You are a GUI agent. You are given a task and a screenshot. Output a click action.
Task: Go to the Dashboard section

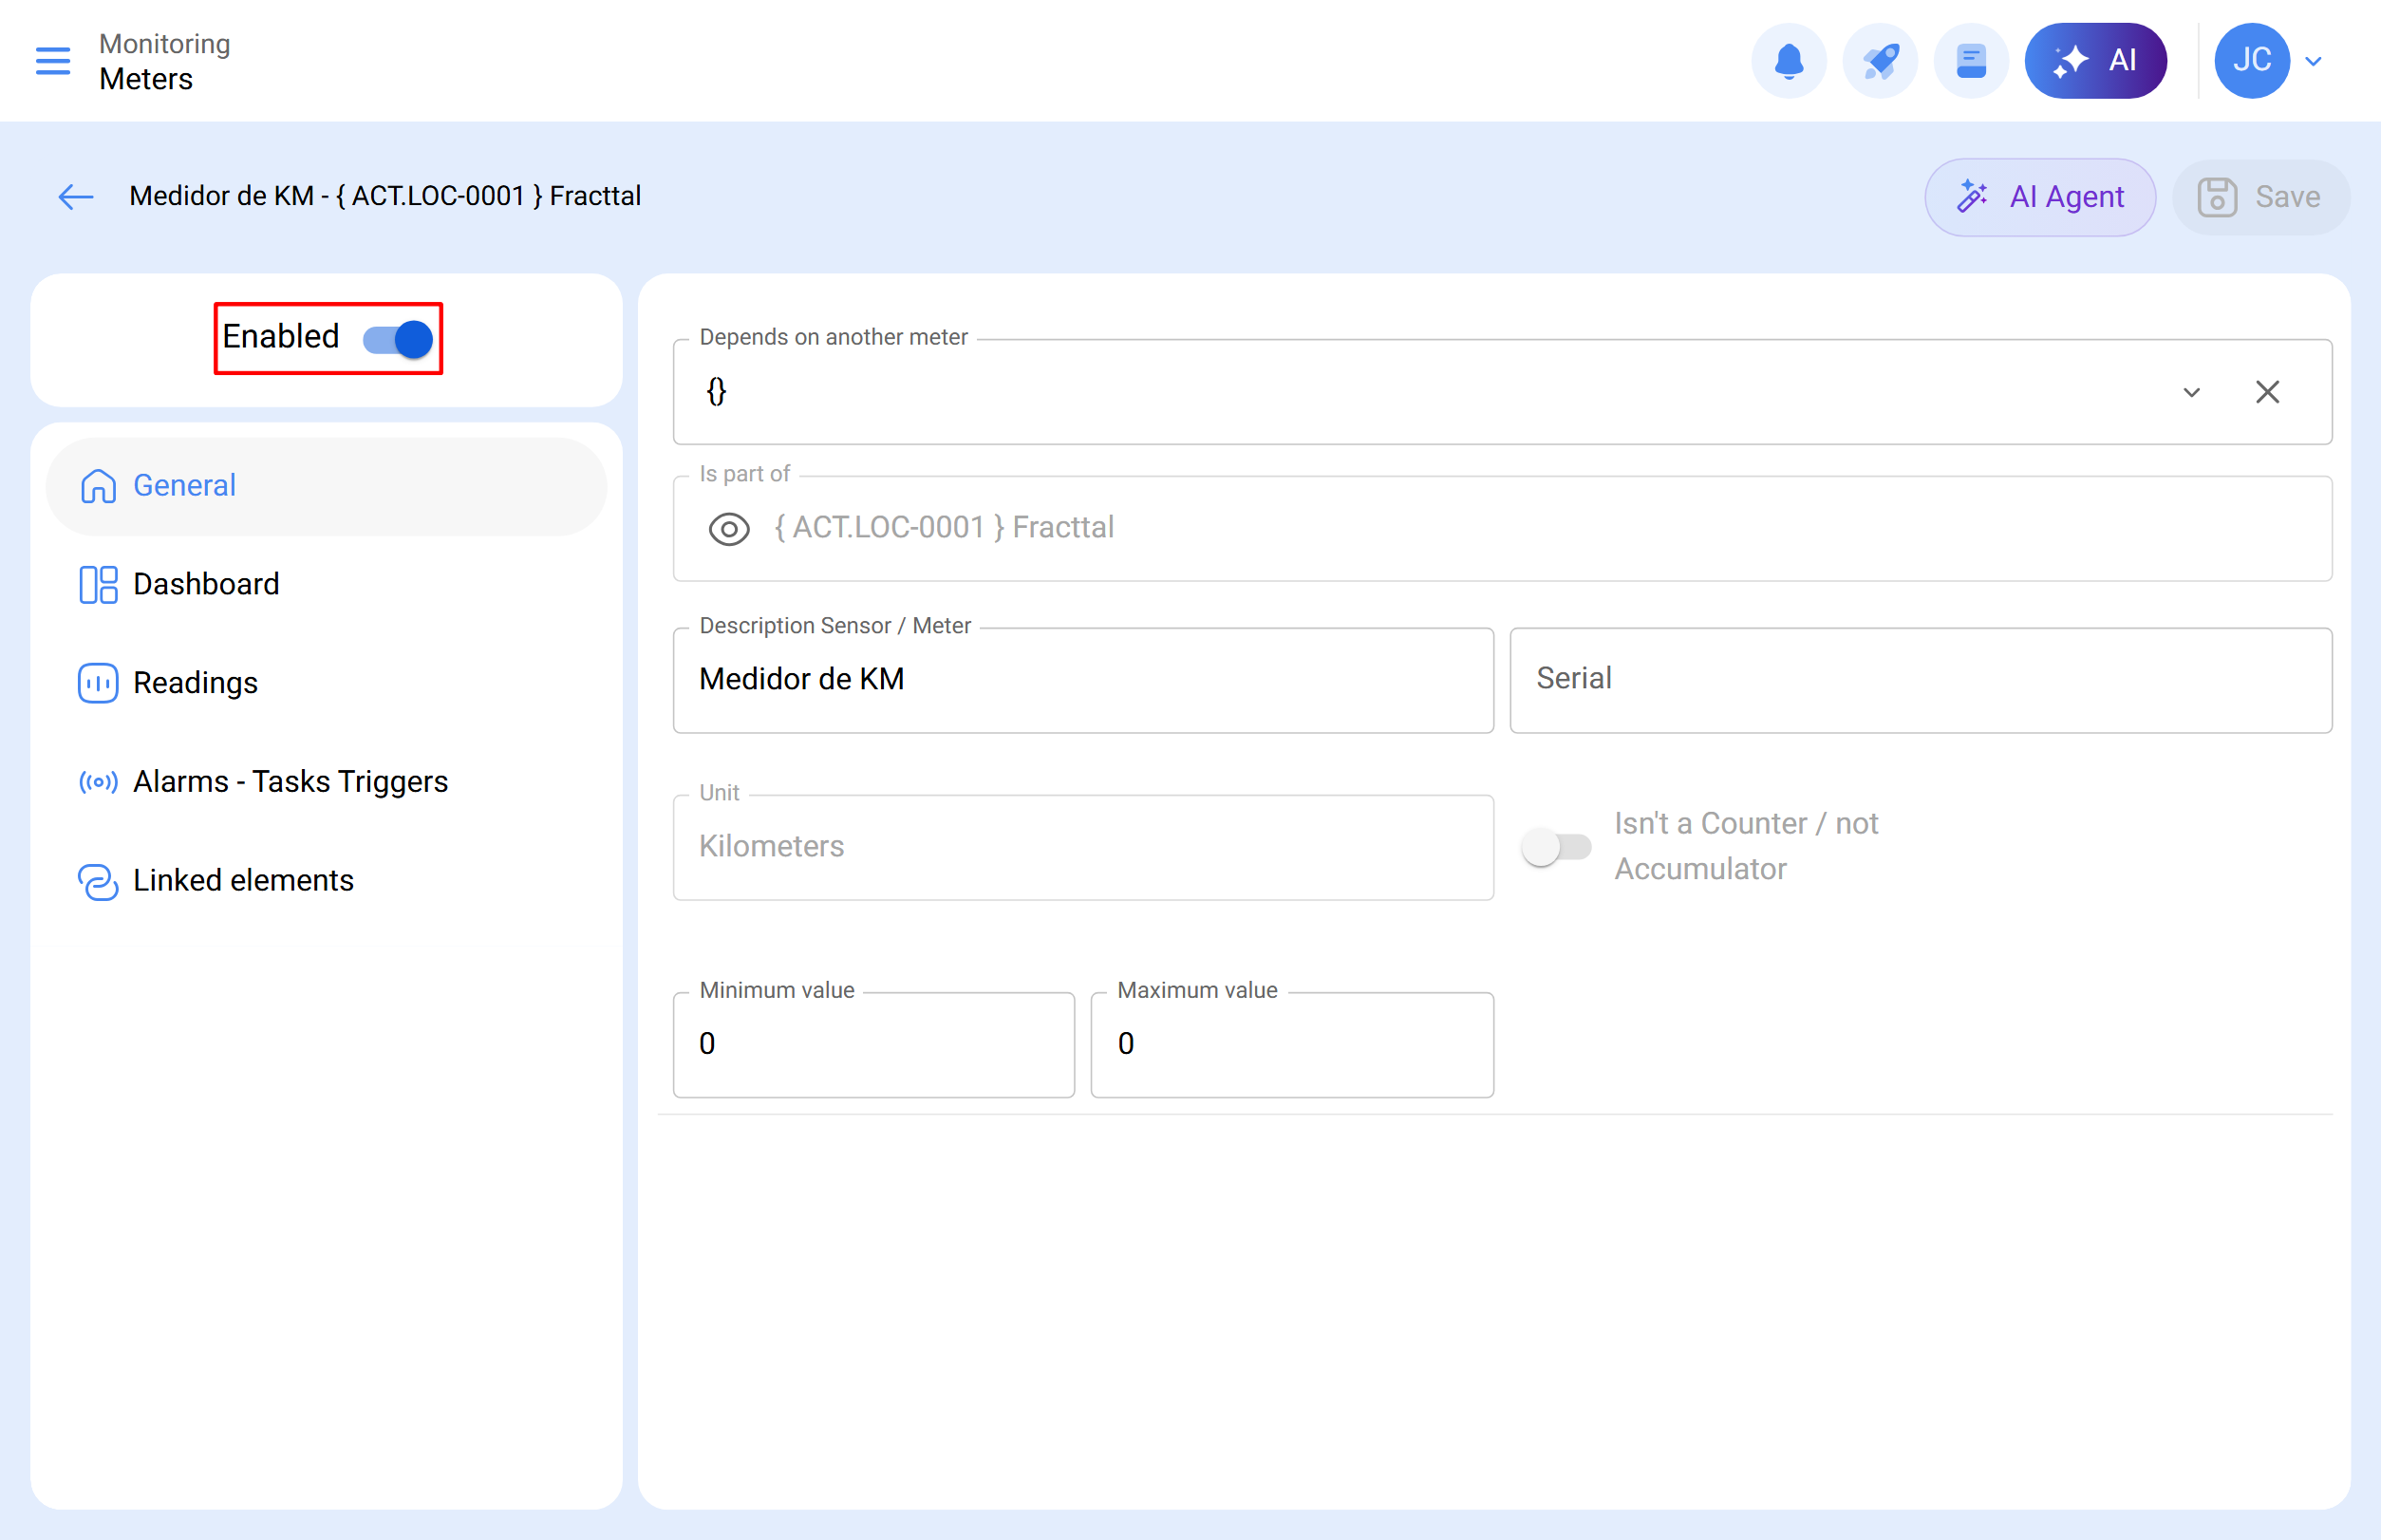206,584
